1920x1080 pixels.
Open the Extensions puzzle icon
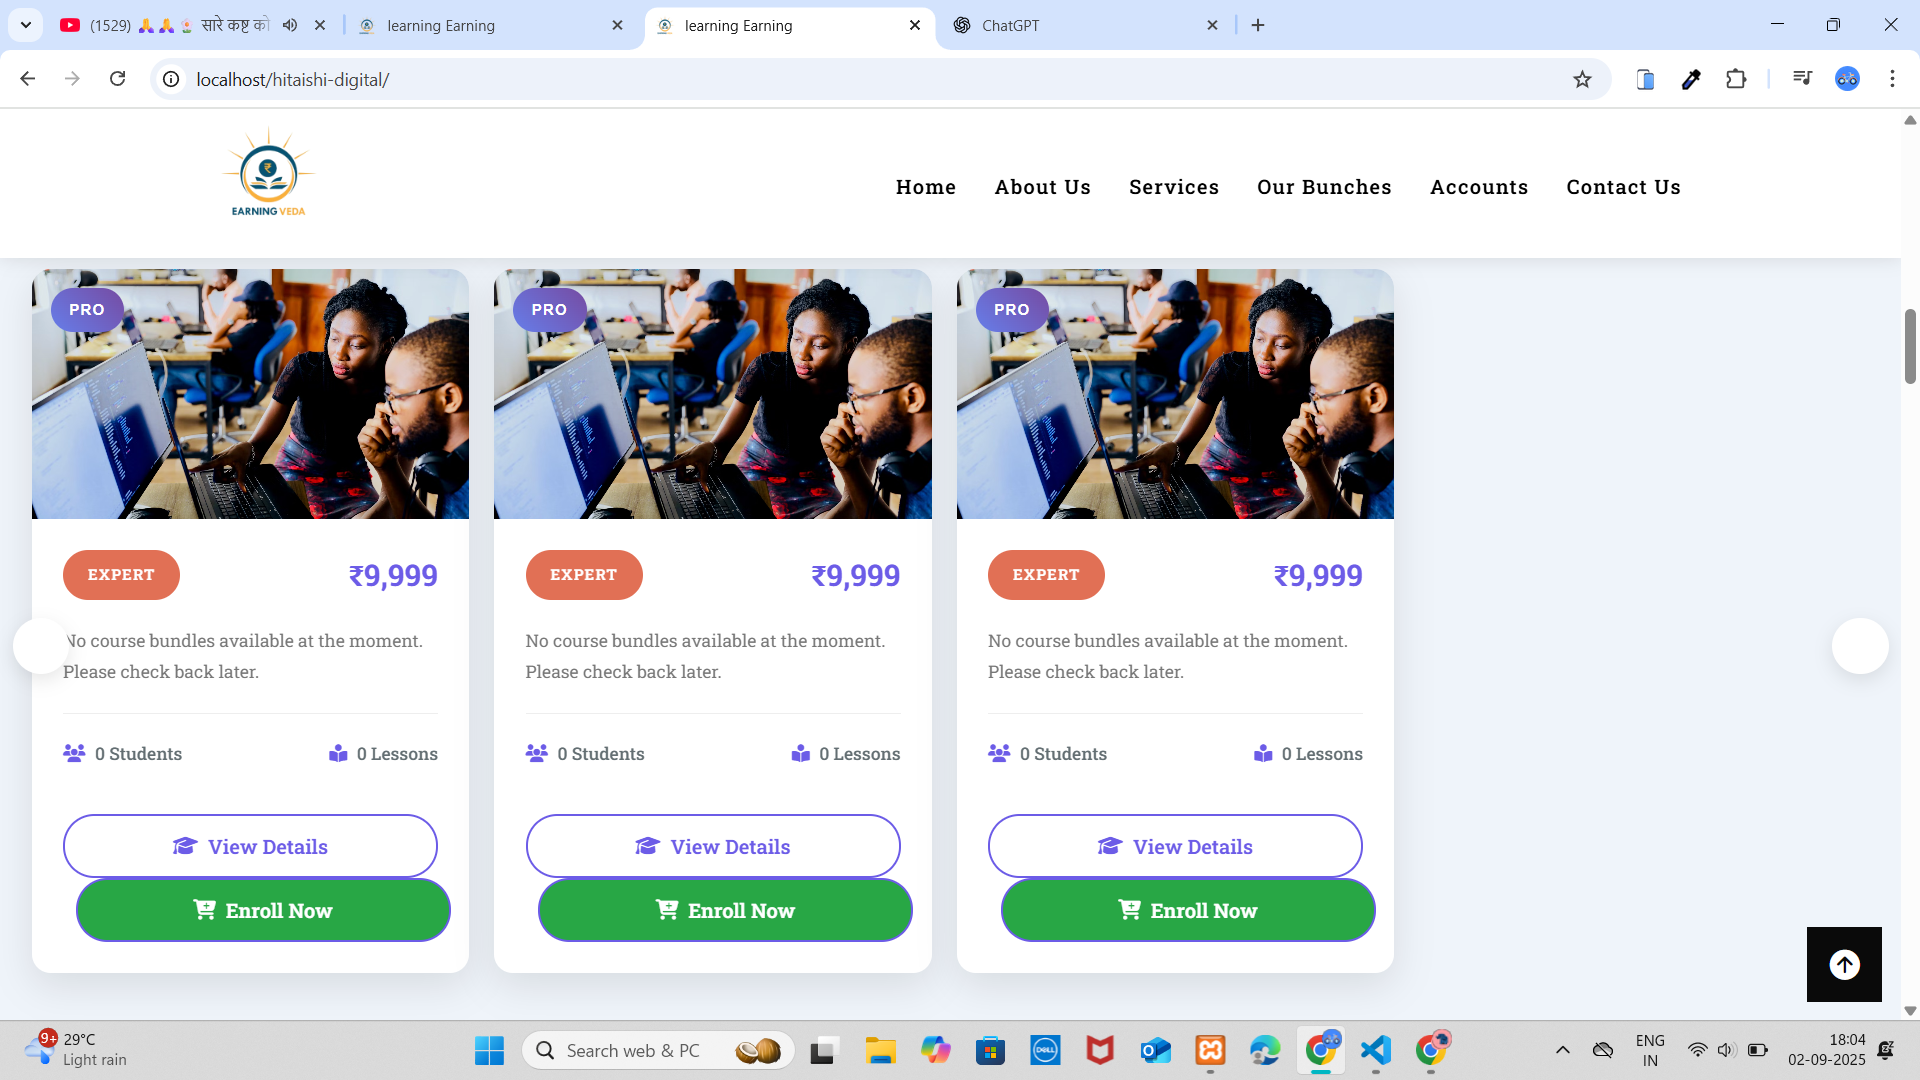(1736, 79)
